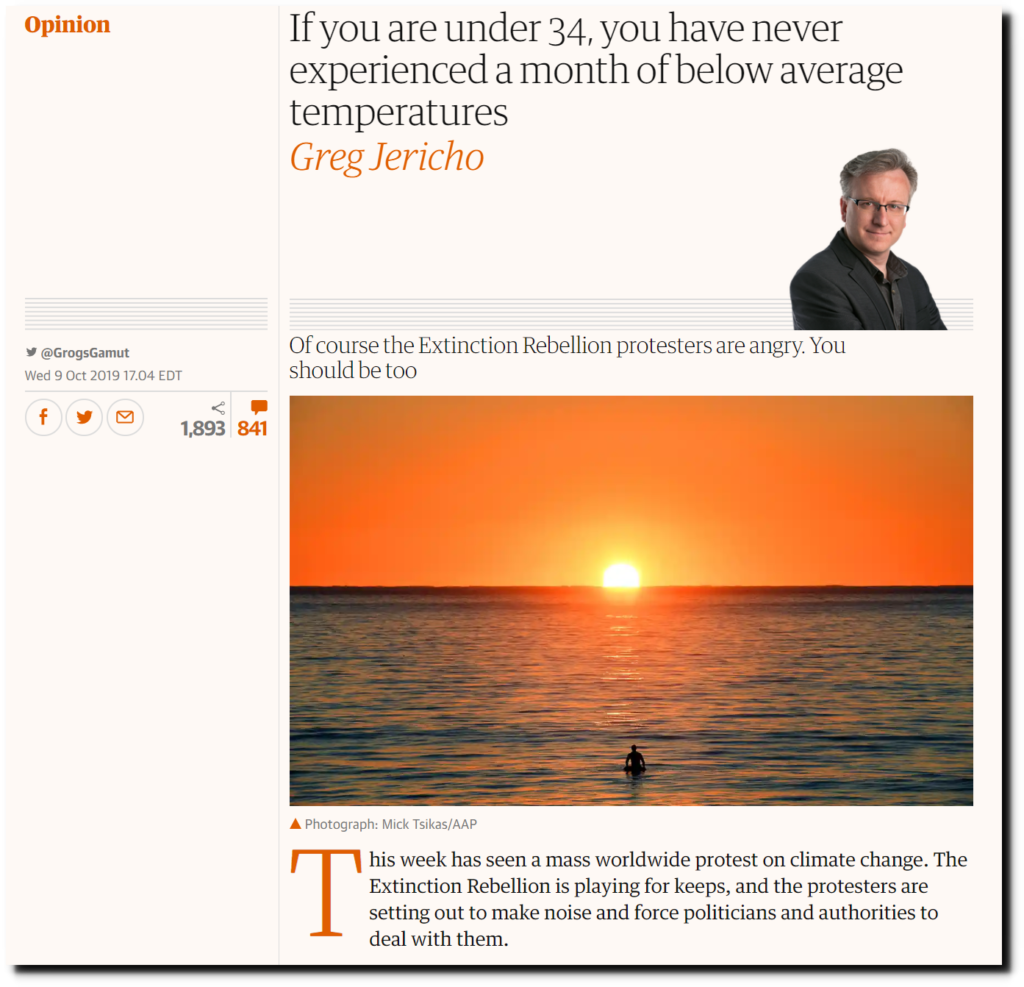The image size is (1024, 987).
Task: Click the Wed 9 Oct 2019 timestamp
Action: coord(103,376)
